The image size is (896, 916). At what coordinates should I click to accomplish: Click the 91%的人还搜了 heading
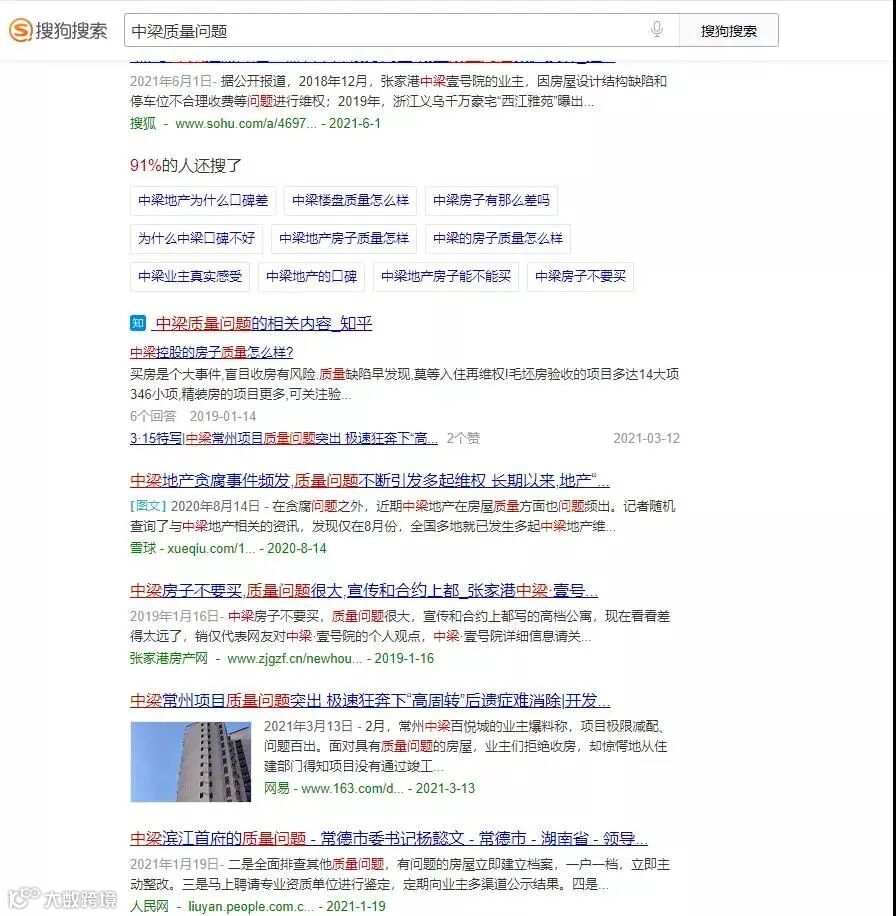[x=186, y=165]
